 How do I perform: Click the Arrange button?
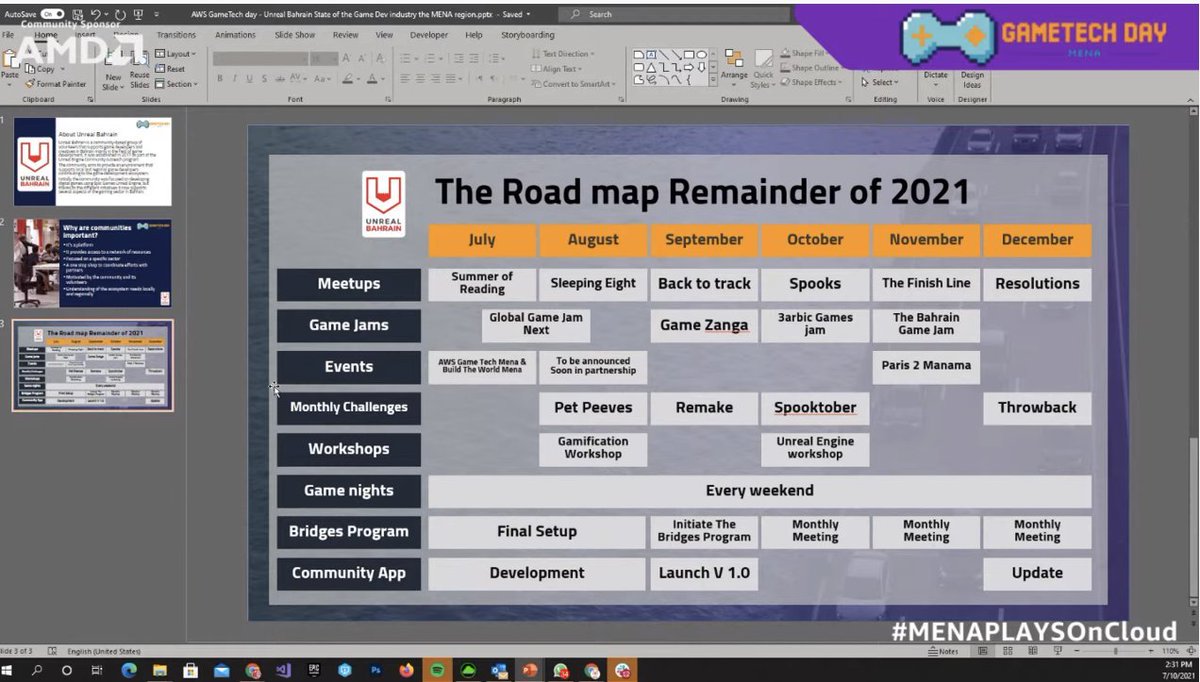734,66
